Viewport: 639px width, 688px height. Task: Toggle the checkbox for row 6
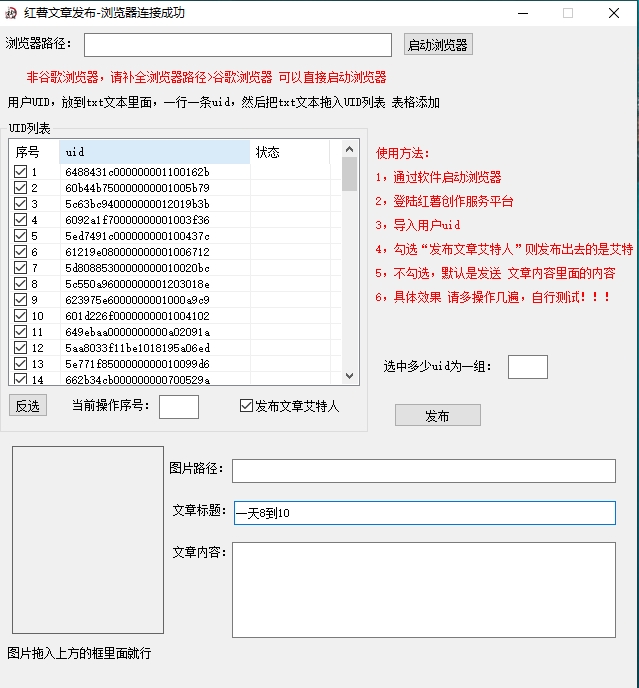point(21,251)
